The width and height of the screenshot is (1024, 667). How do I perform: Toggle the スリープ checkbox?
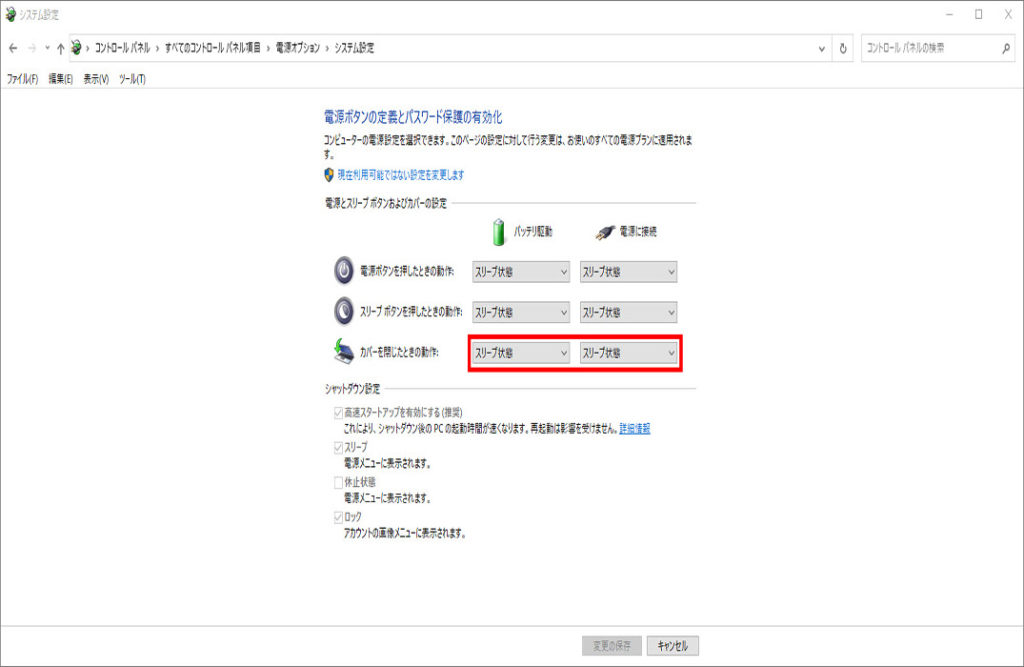click(x=338, y=447)
